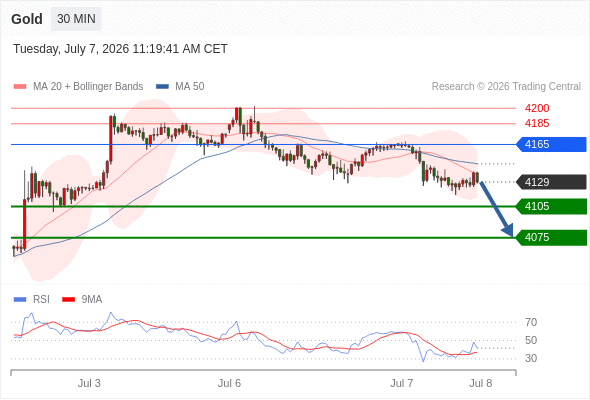This screenshot has width=590, height=400.
Task: Click the Jul 8 date axis marker
Action: (481, 383)
